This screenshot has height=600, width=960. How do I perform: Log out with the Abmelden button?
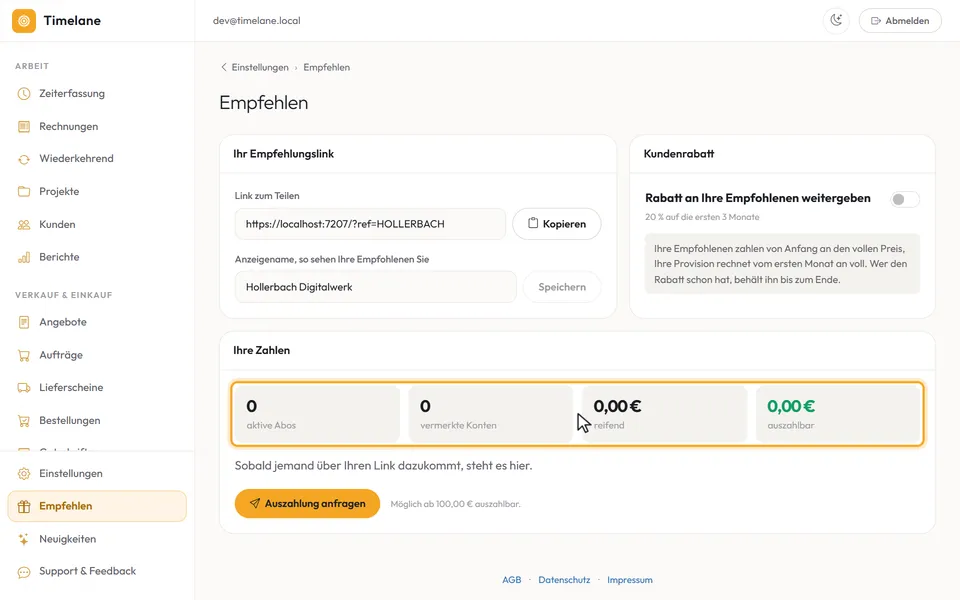(x=900, y=21)
